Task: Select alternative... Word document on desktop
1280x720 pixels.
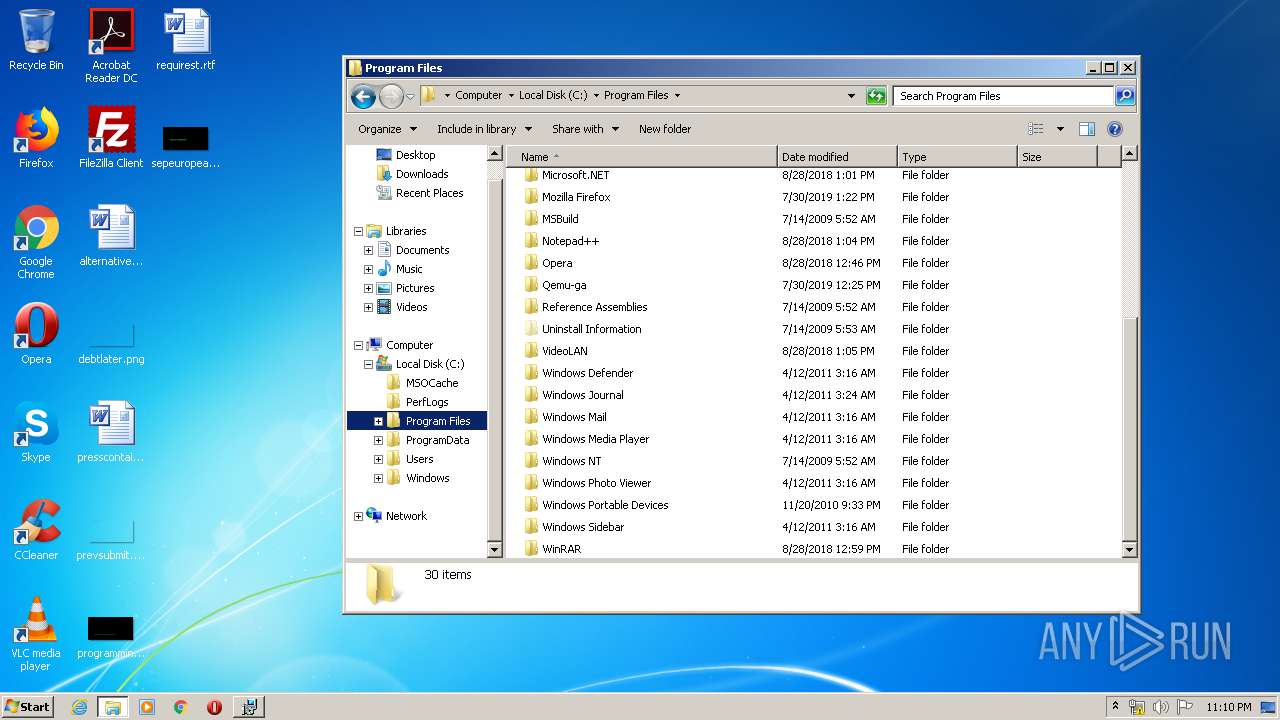Action: 111,236
